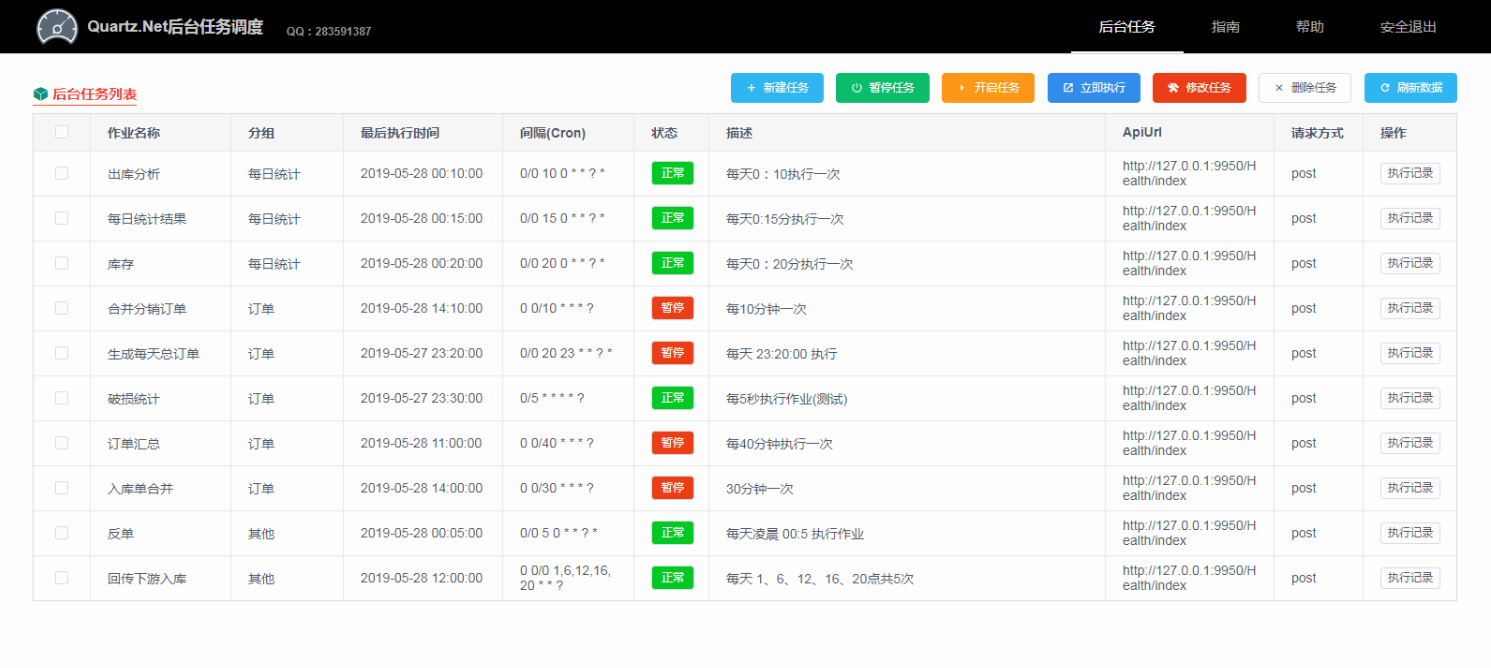
Task: Select the 破损统计 row checkbox
Action: pos(61,397)
